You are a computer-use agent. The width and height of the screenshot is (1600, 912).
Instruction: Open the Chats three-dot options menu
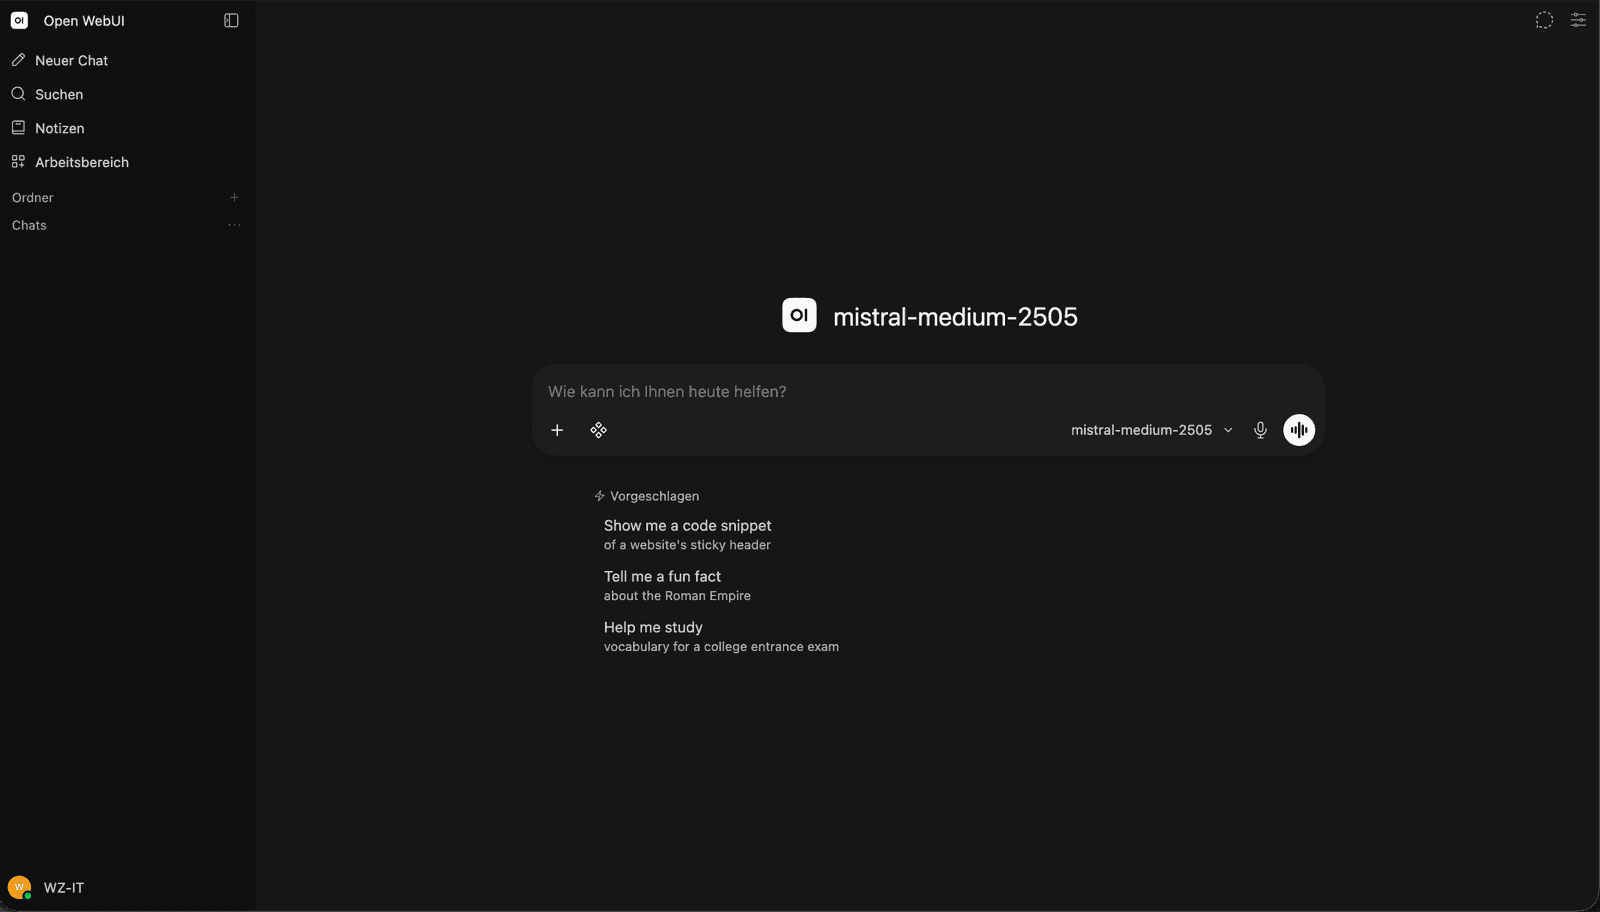point(234,225)
